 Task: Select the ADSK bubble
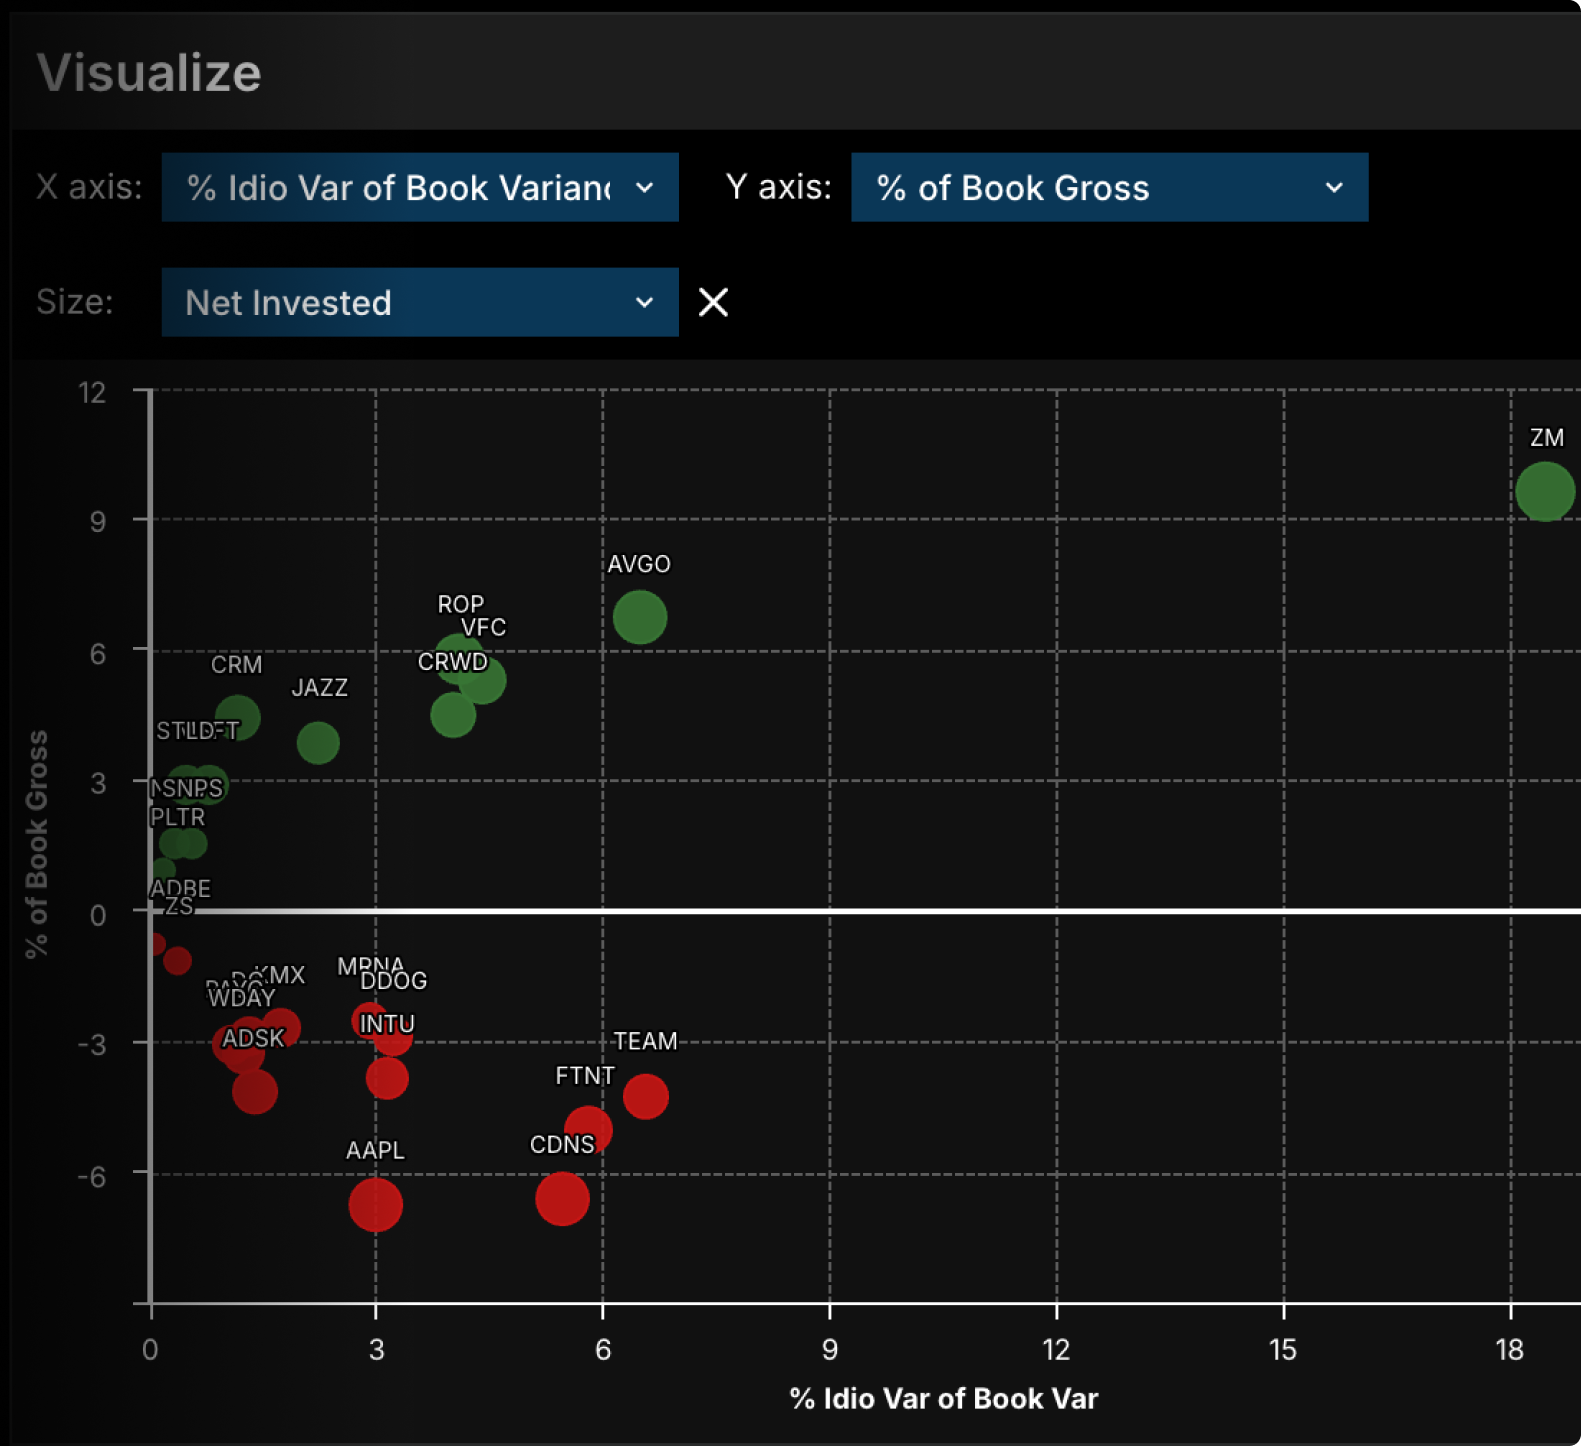point(254,1091)
